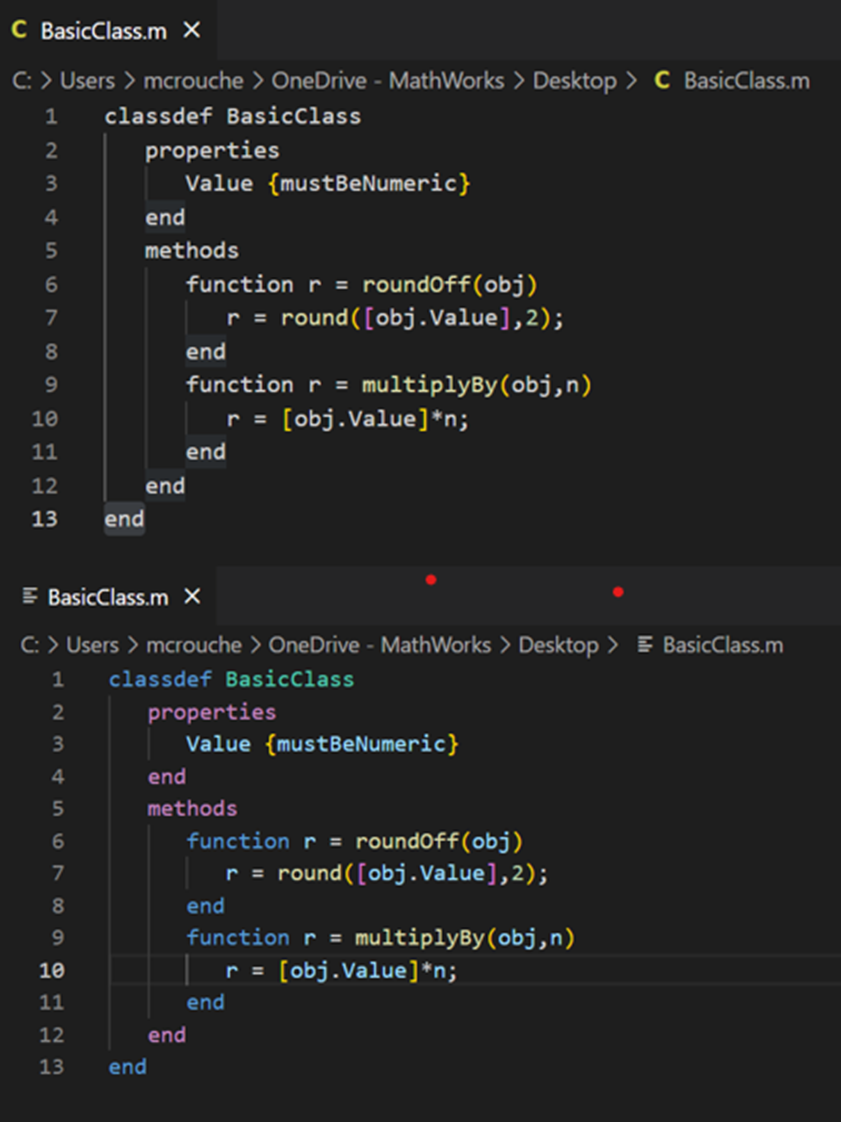Viewport: 841px width, 1122px height.
Task: Close the top BasicClass.m tab
Action: 192,31
